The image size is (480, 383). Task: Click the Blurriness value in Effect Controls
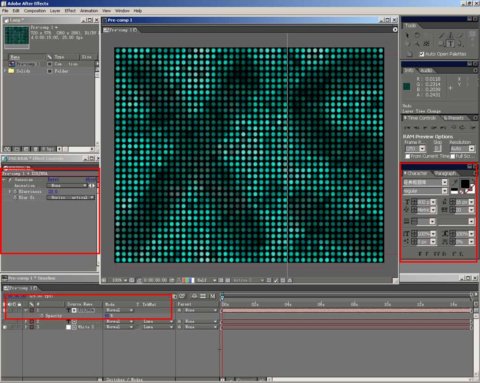coord(53,192)
